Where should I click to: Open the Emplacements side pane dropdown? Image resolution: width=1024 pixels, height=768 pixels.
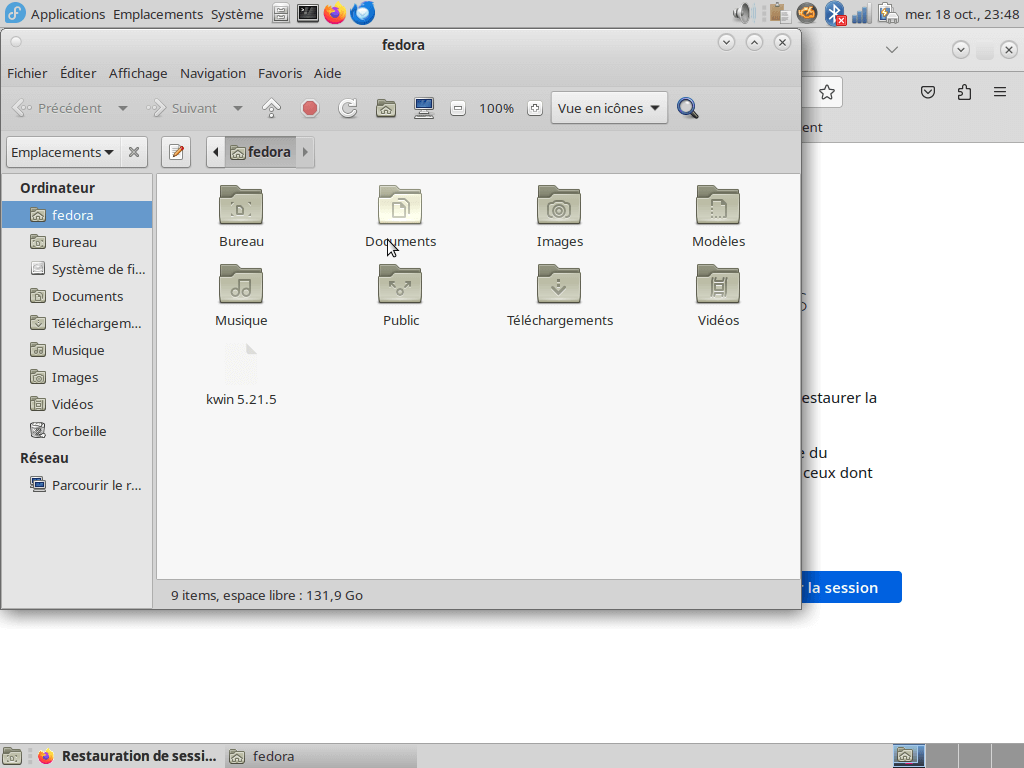pos(63,152)
